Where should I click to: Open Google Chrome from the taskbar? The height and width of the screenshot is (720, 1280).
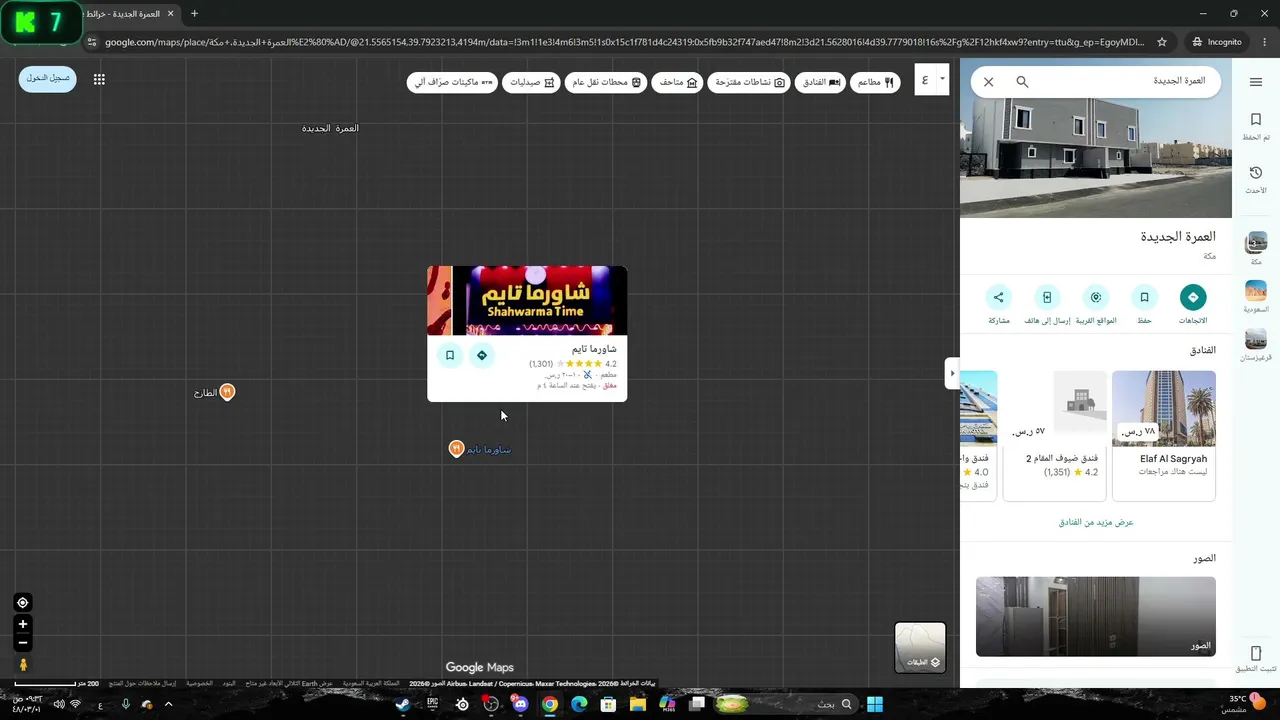tap(549, 704)
